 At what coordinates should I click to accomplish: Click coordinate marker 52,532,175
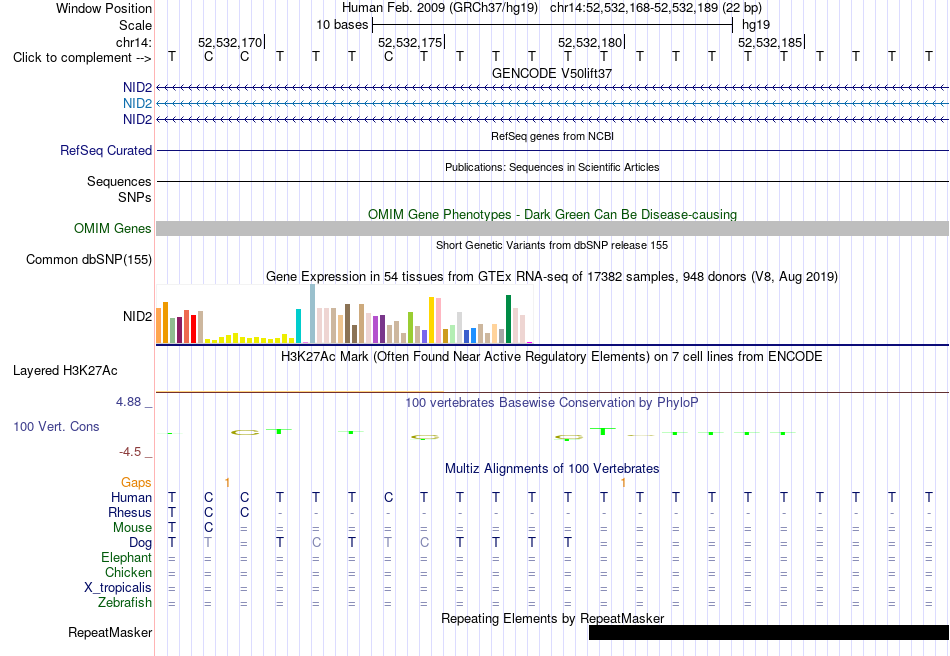410,42
